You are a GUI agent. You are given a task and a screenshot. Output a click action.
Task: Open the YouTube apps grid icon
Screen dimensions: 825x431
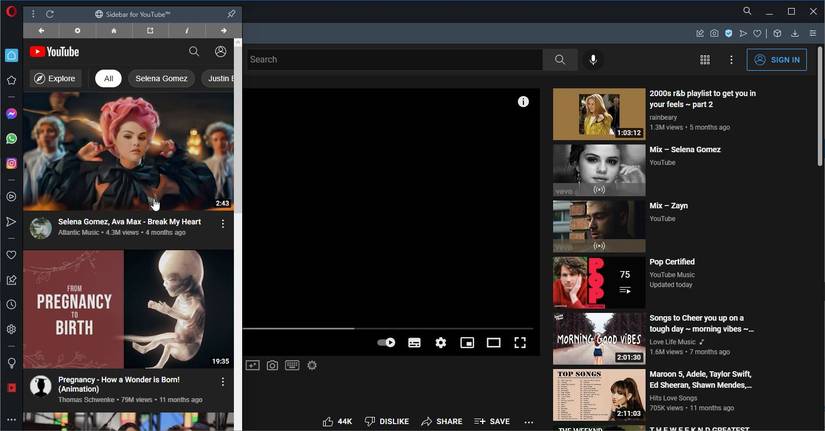tap(705, 59)
